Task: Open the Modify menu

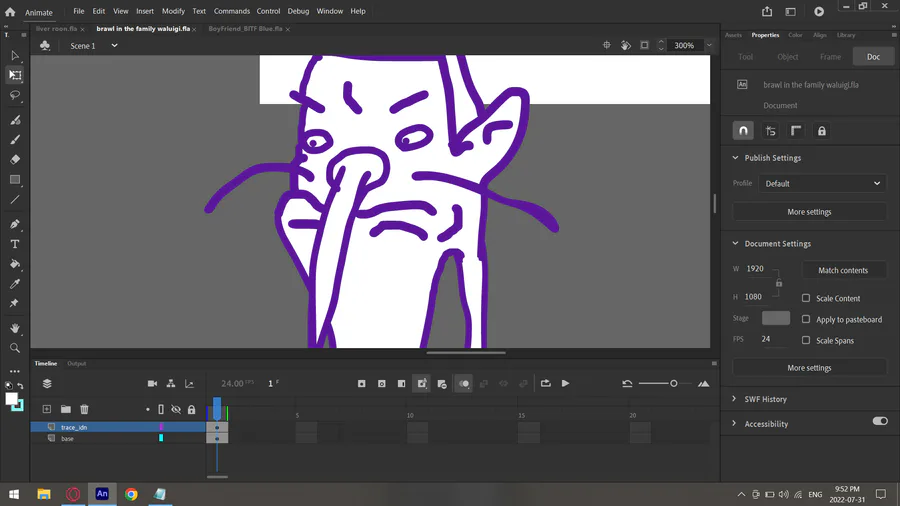Action: (x=173, y=11)
